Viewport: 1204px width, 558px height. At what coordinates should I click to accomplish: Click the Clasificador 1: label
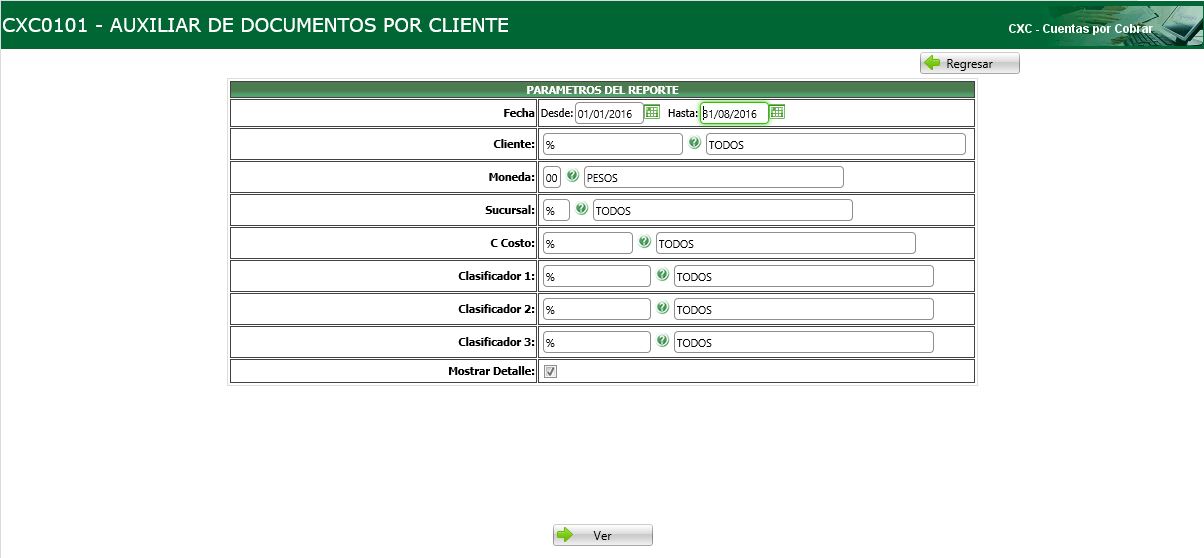[497, 276]
